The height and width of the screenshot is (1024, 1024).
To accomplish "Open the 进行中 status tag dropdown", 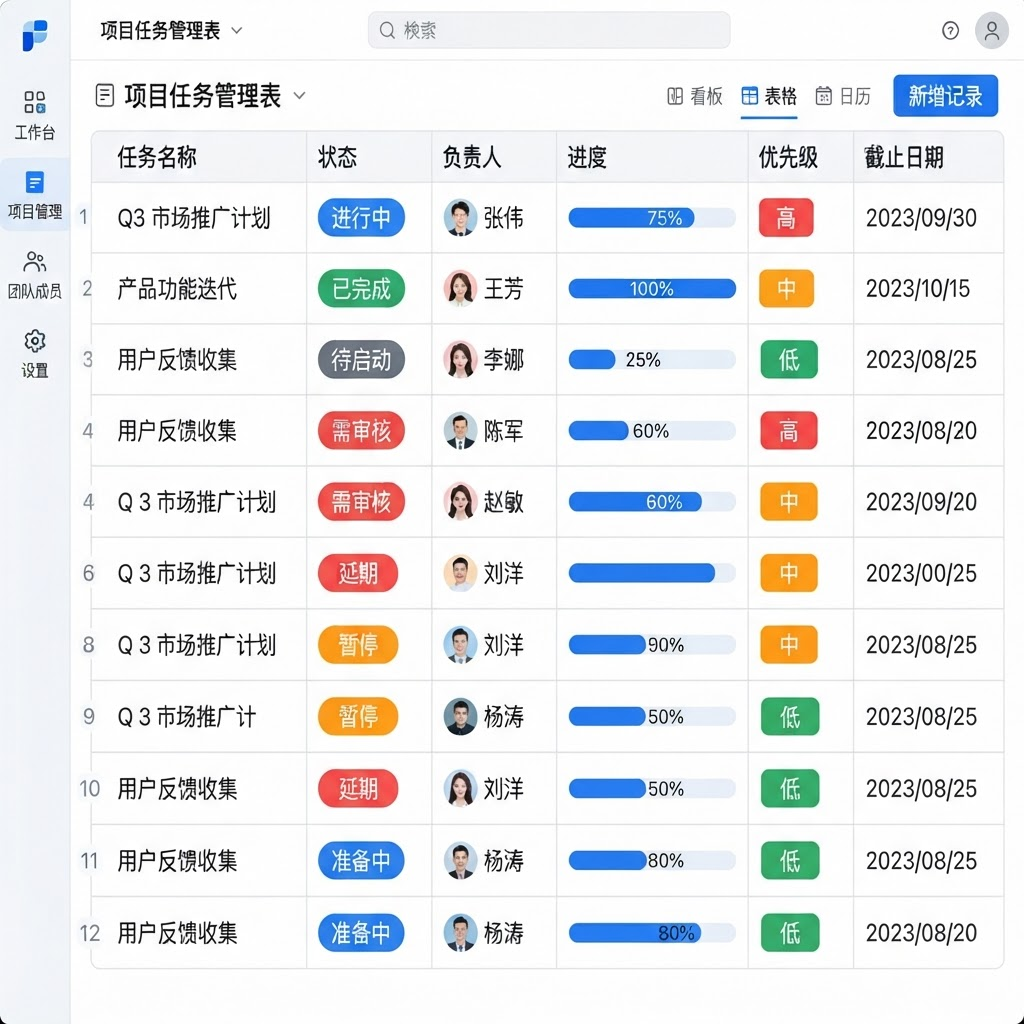I will (x=361, y=217).
